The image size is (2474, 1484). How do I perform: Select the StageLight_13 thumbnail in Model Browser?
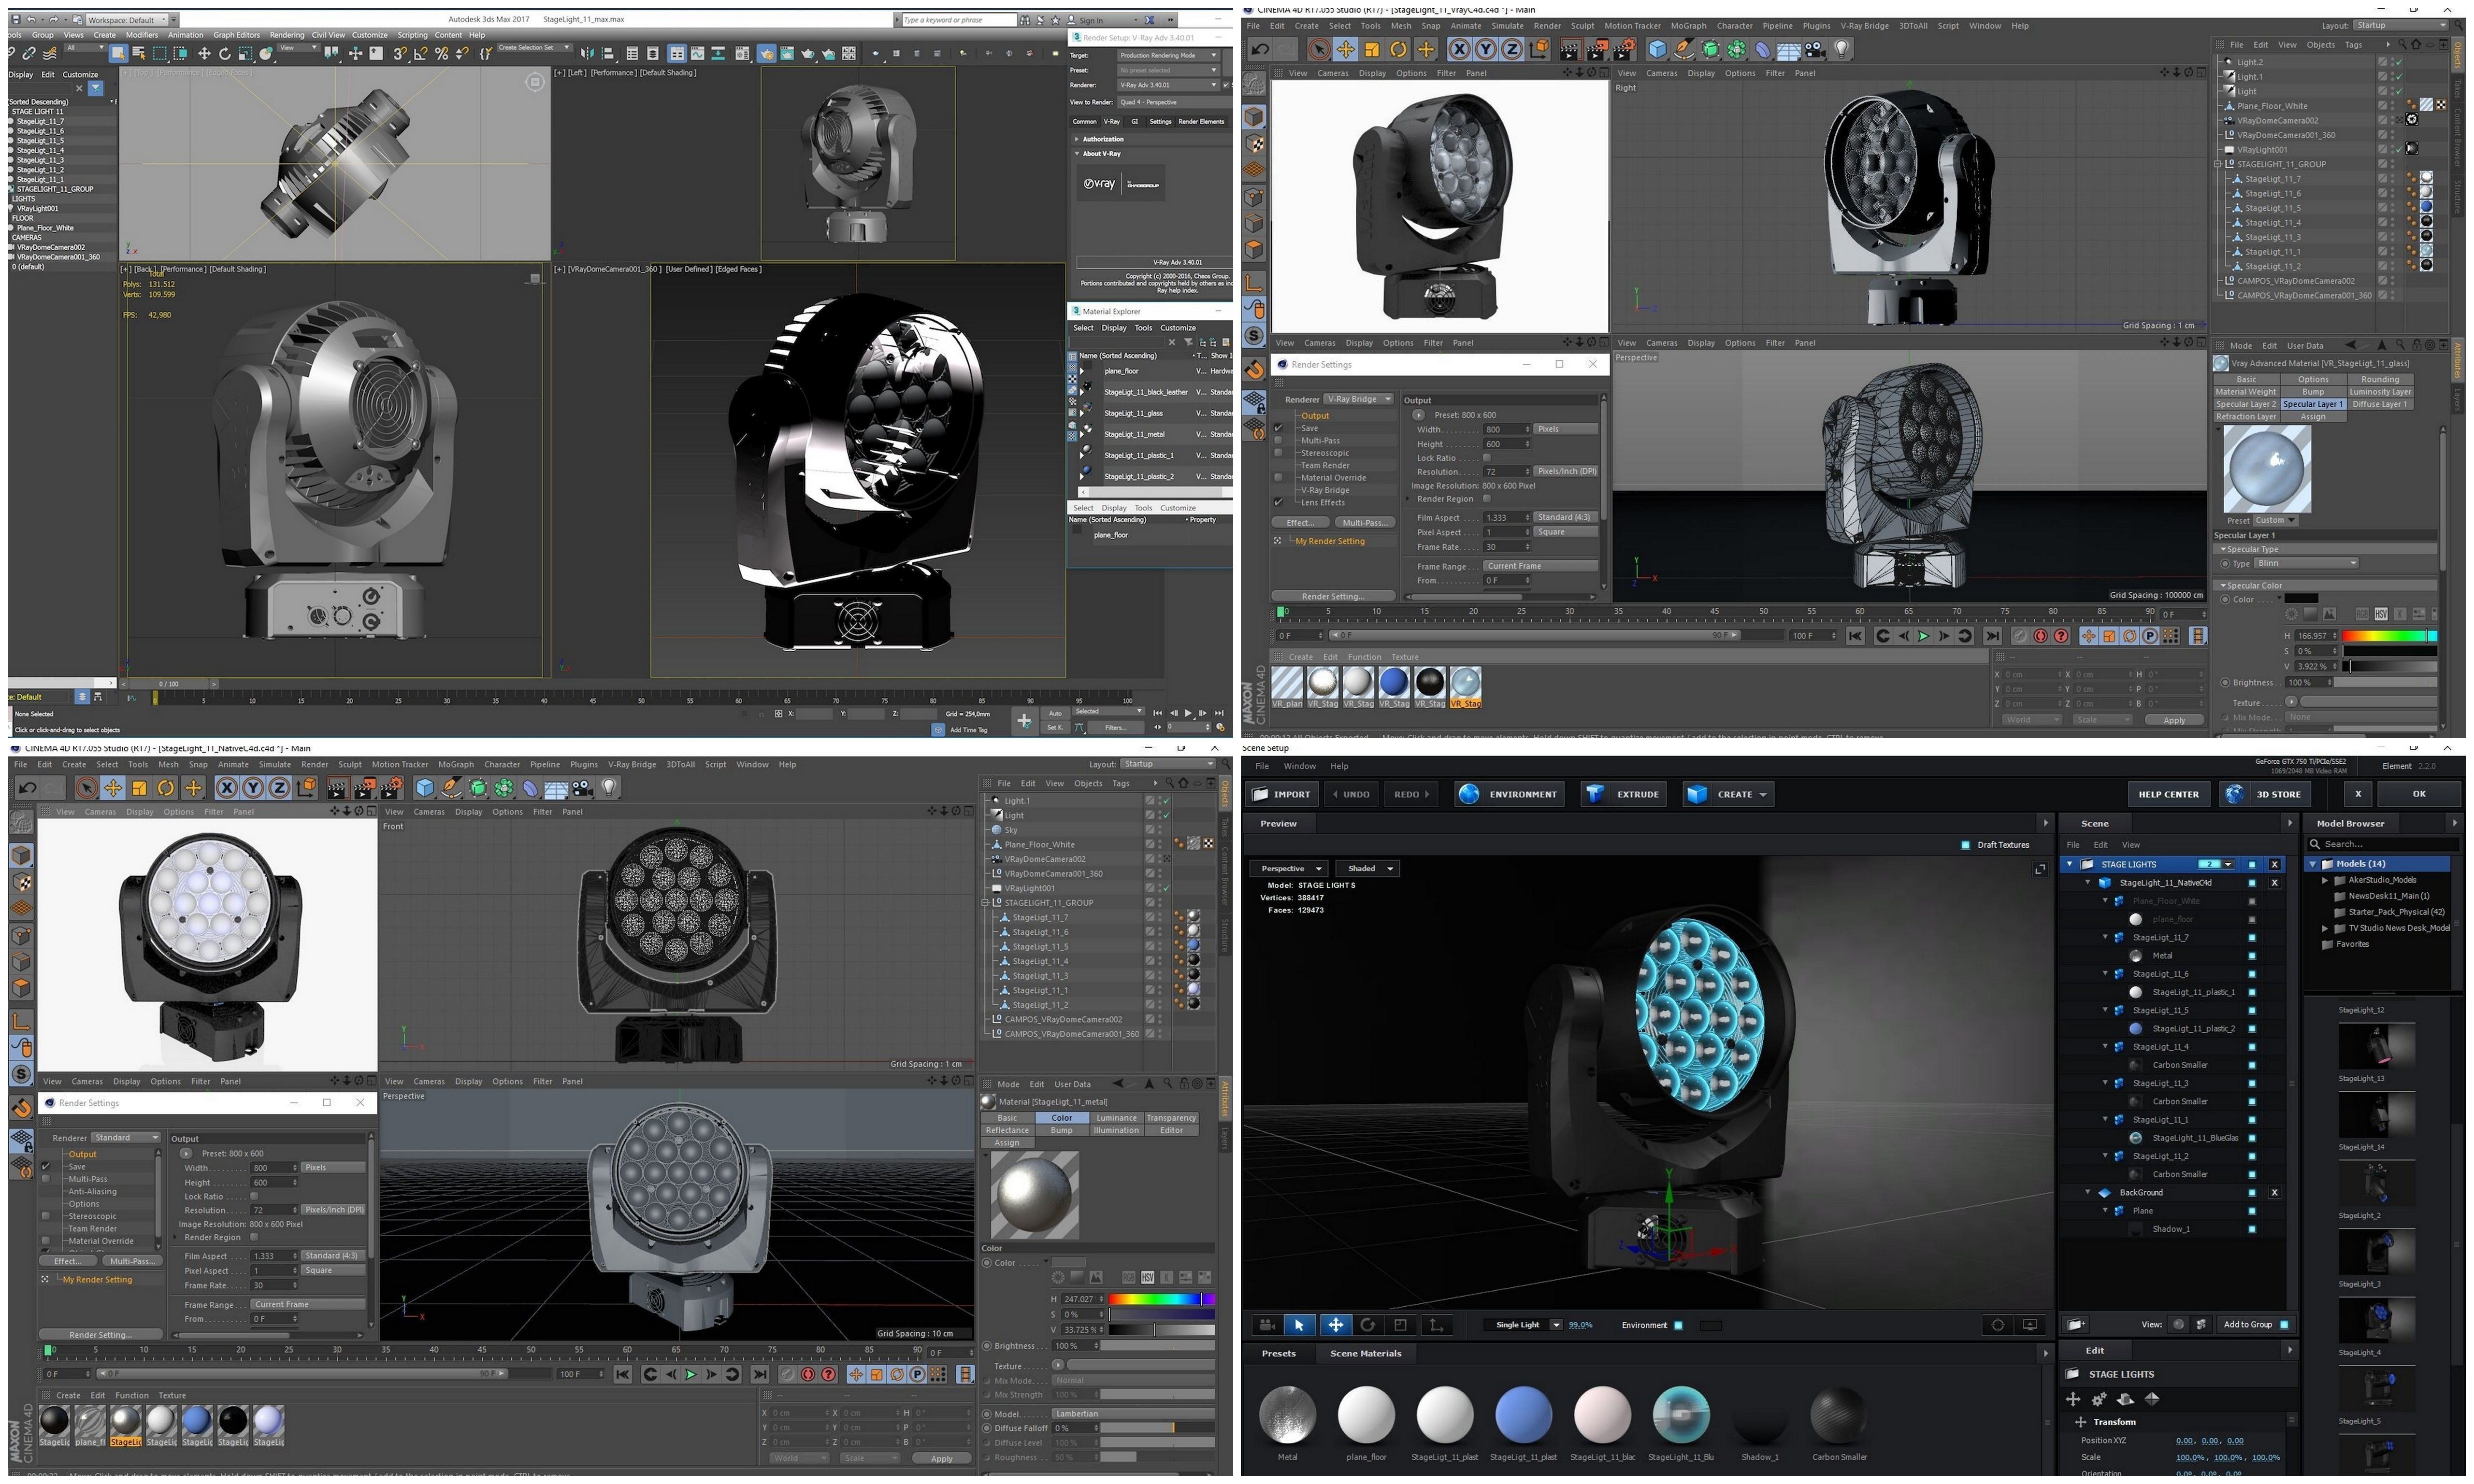pyautogui.click(x=2376, y=1046)
